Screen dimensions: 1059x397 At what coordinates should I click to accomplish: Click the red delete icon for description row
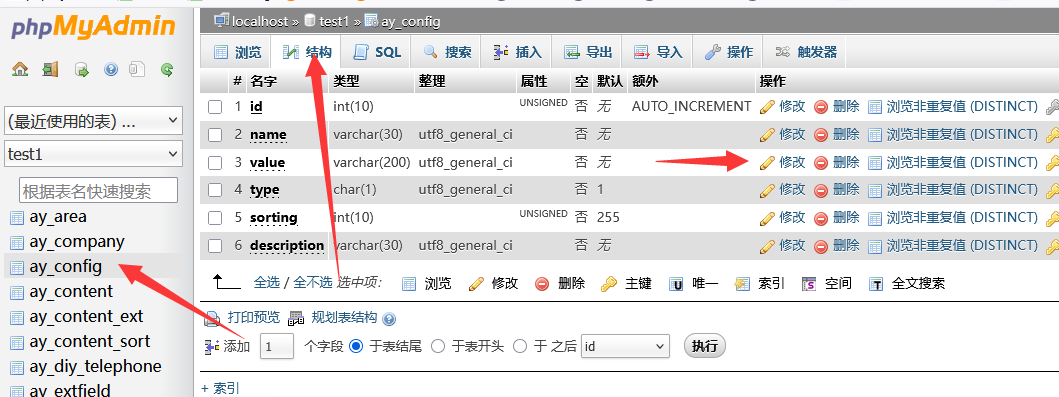821,245
